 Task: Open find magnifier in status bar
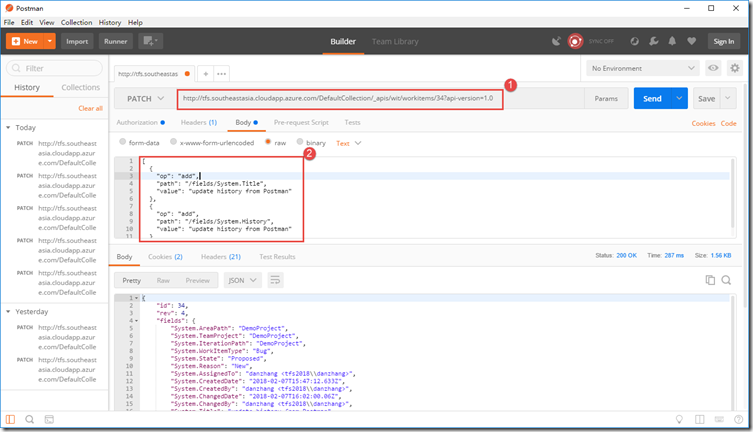pos(29,419)
